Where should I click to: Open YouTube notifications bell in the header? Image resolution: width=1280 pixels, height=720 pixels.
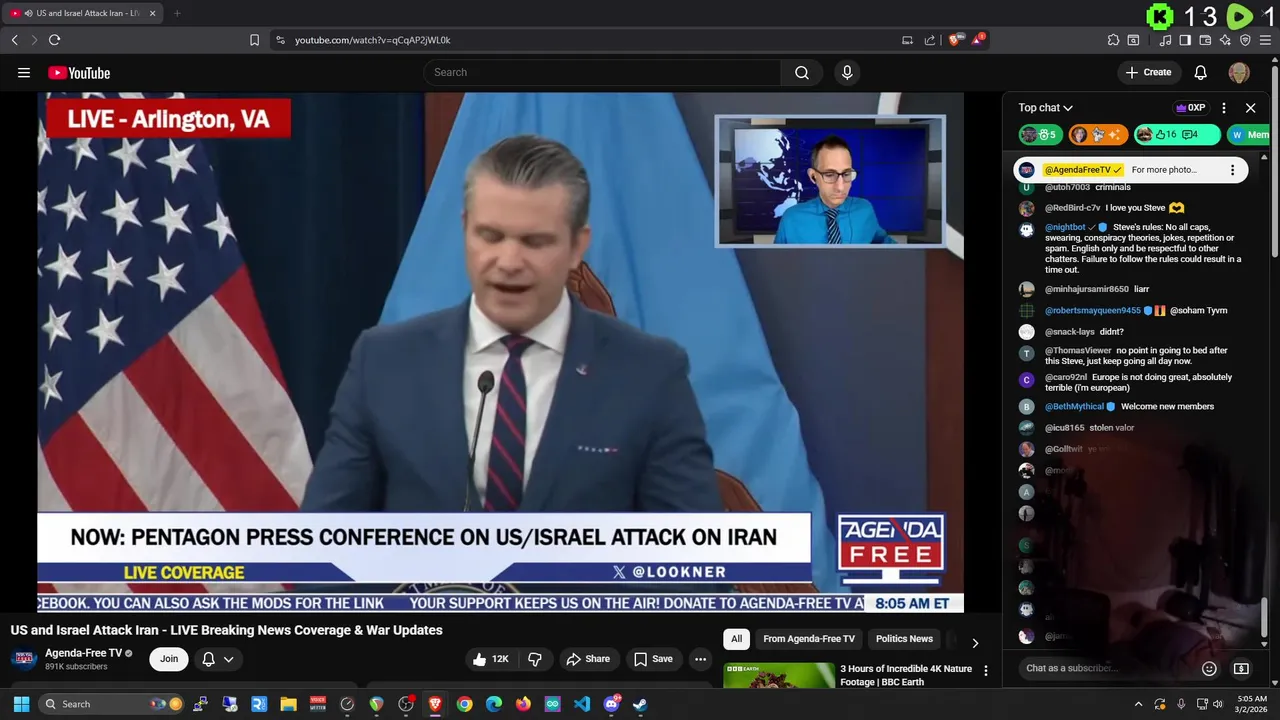point(1201,72)
